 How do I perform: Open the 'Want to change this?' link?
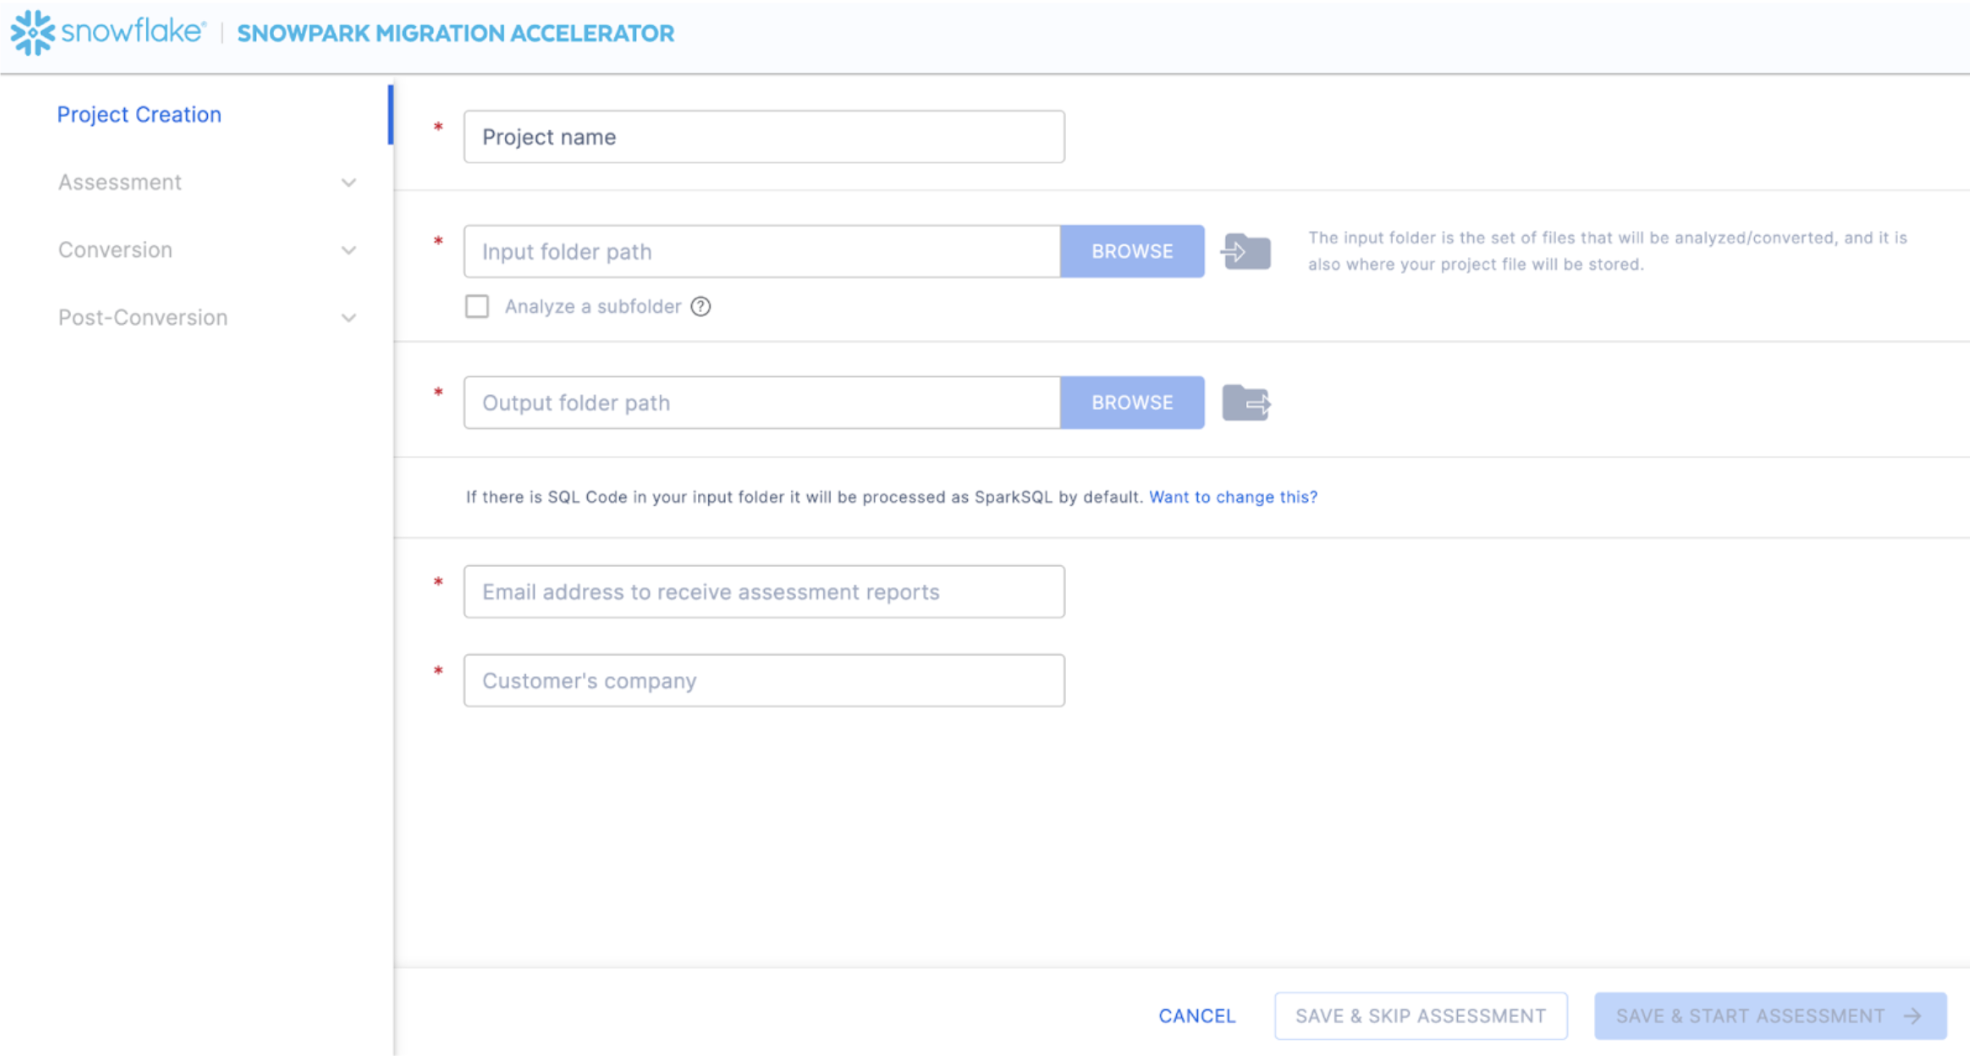1233,497
